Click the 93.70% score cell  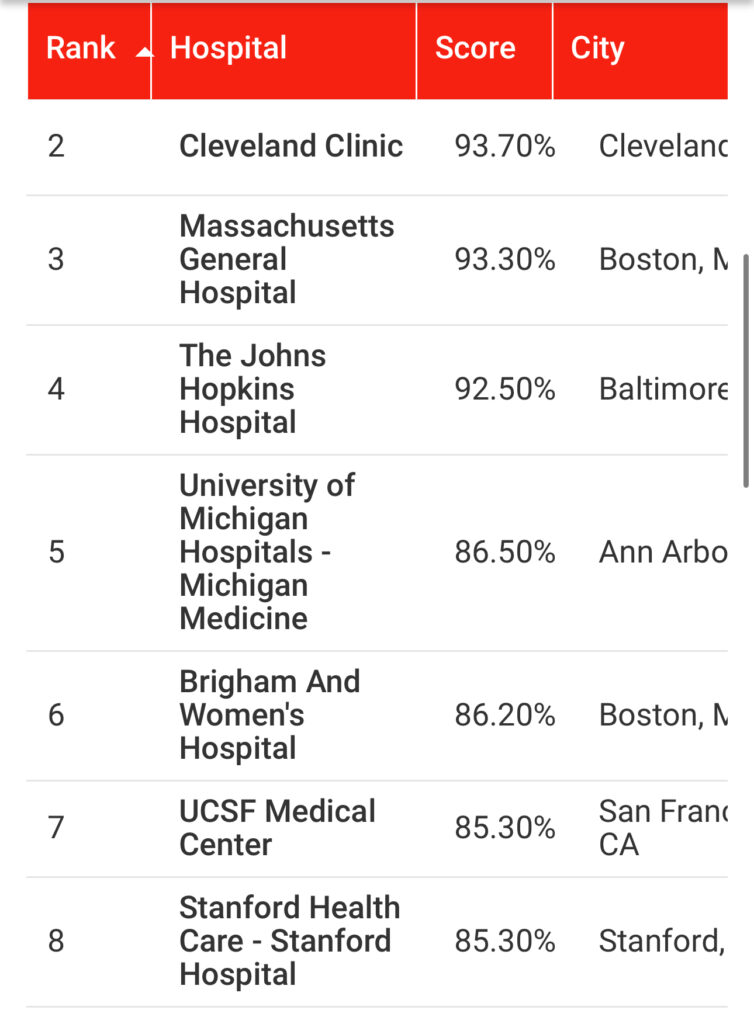[505, 146]
